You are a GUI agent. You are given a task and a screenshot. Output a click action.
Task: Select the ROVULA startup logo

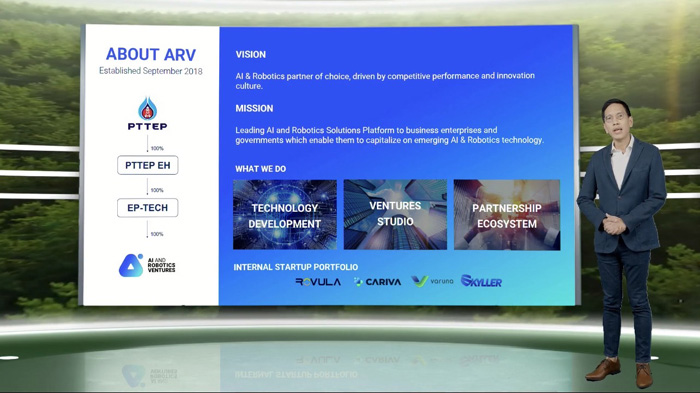click(x=318, y=282)
